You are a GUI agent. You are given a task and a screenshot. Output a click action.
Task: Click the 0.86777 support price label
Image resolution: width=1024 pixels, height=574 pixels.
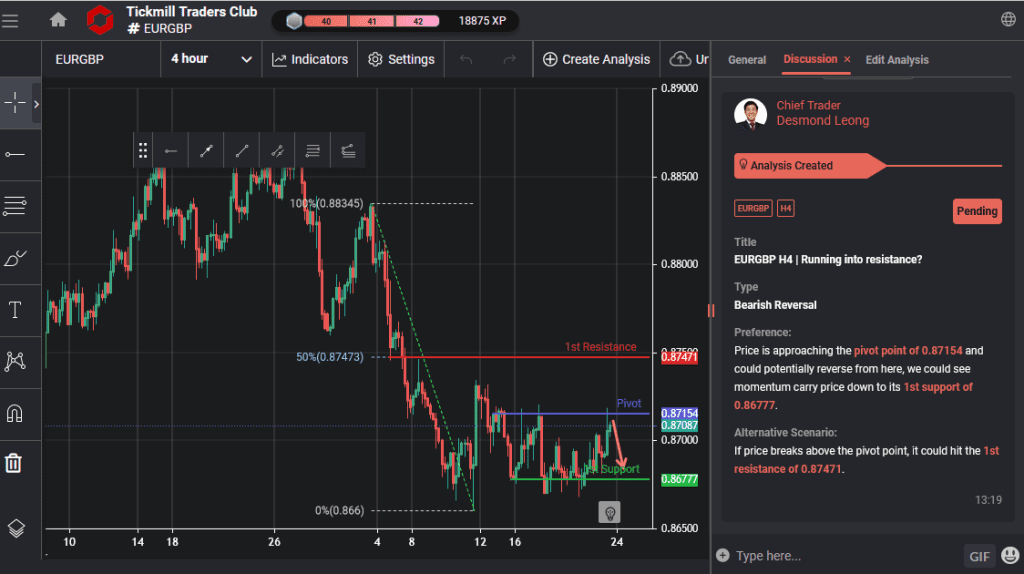tap(679, 479)
